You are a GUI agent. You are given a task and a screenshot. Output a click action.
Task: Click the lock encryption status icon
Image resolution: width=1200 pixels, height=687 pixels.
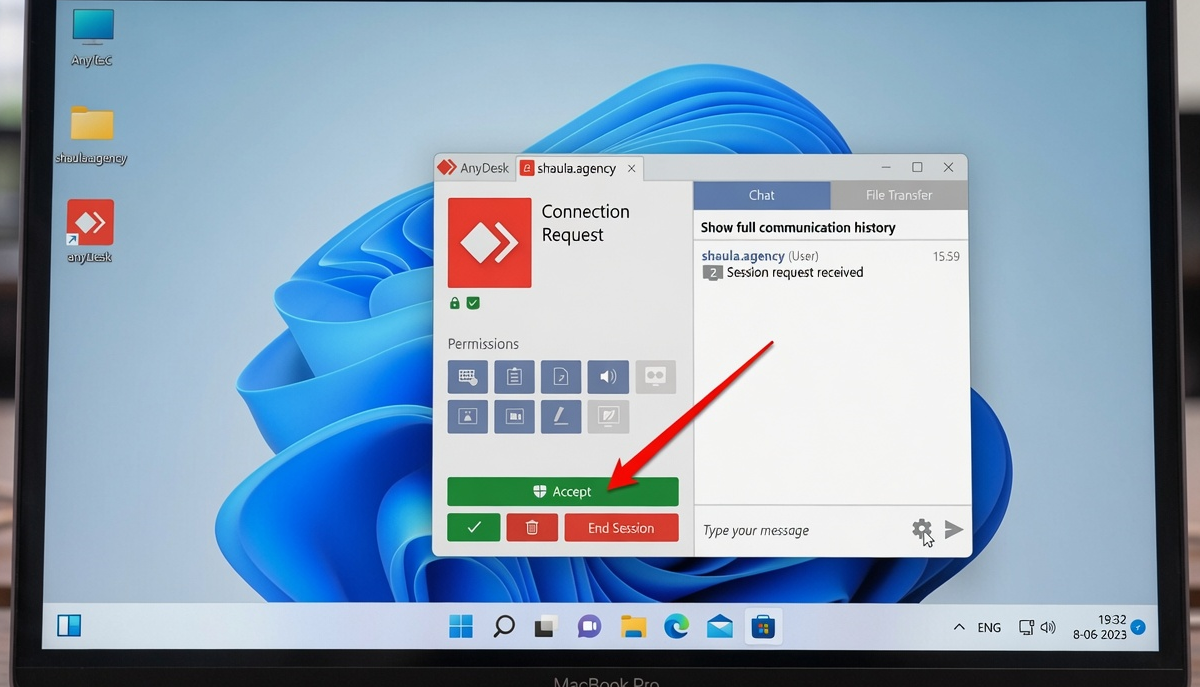click(455, 303)
